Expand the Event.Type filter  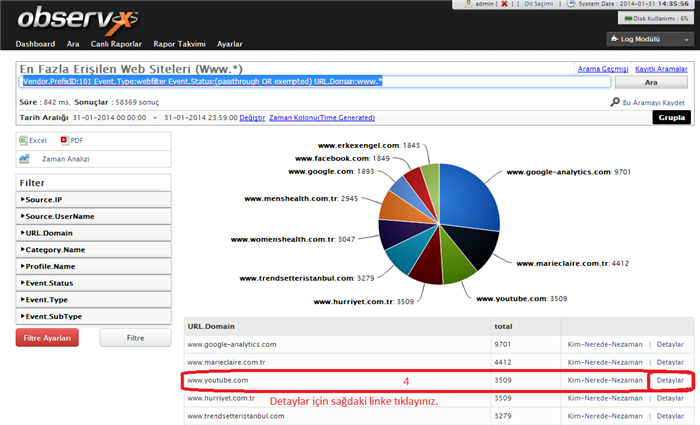tap(93, 300)
